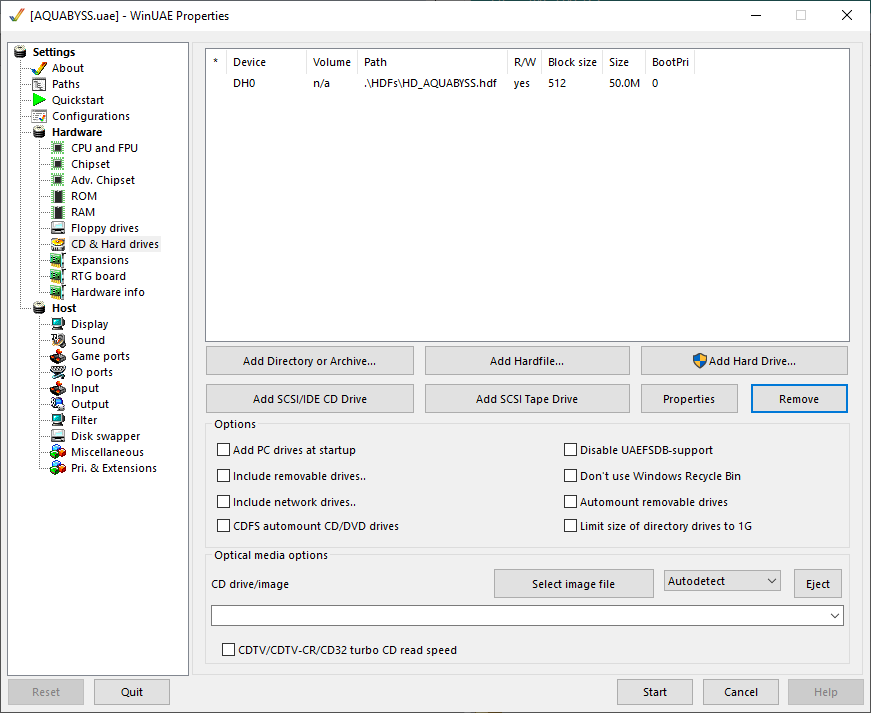Click the Quit button
The height and width of the screenshot is (713, 871).
pos(132,692)
